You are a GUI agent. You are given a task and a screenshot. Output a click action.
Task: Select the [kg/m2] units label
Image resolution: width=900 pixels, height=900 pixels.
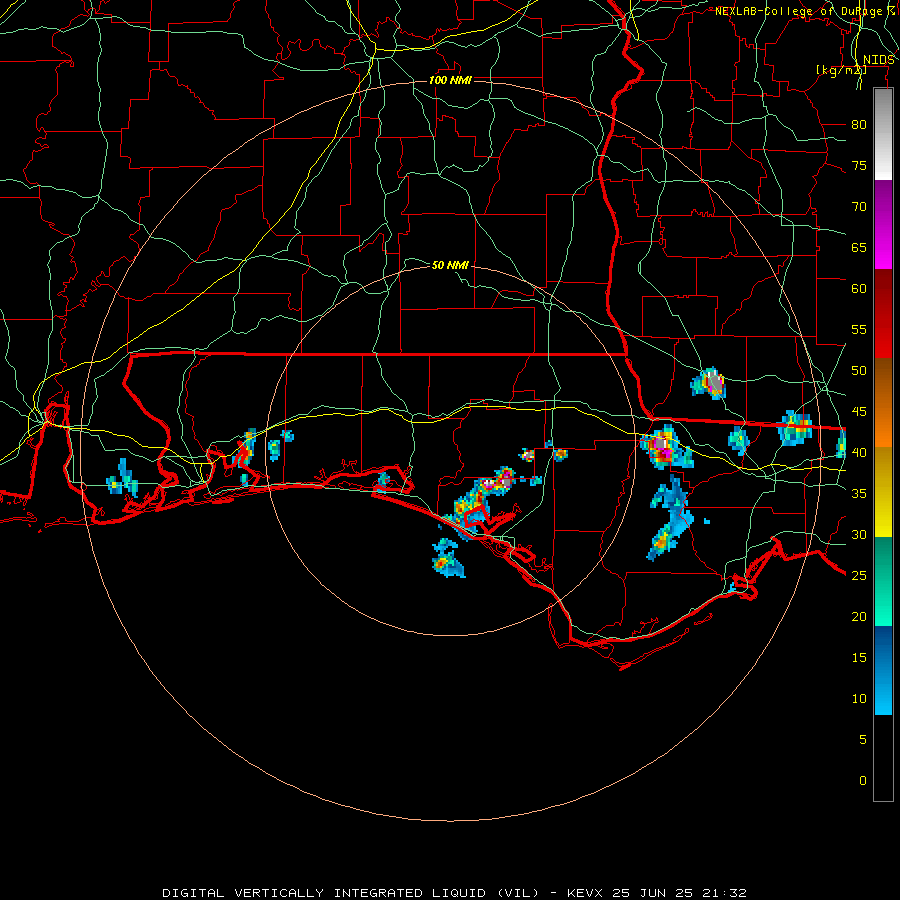pos(841,70)
